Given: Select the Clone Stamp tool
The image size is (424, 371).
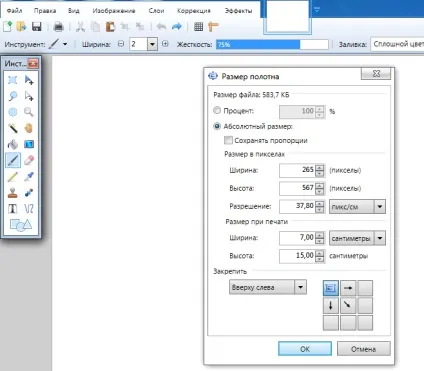Looking at the screenshot, I should [13, 193].
